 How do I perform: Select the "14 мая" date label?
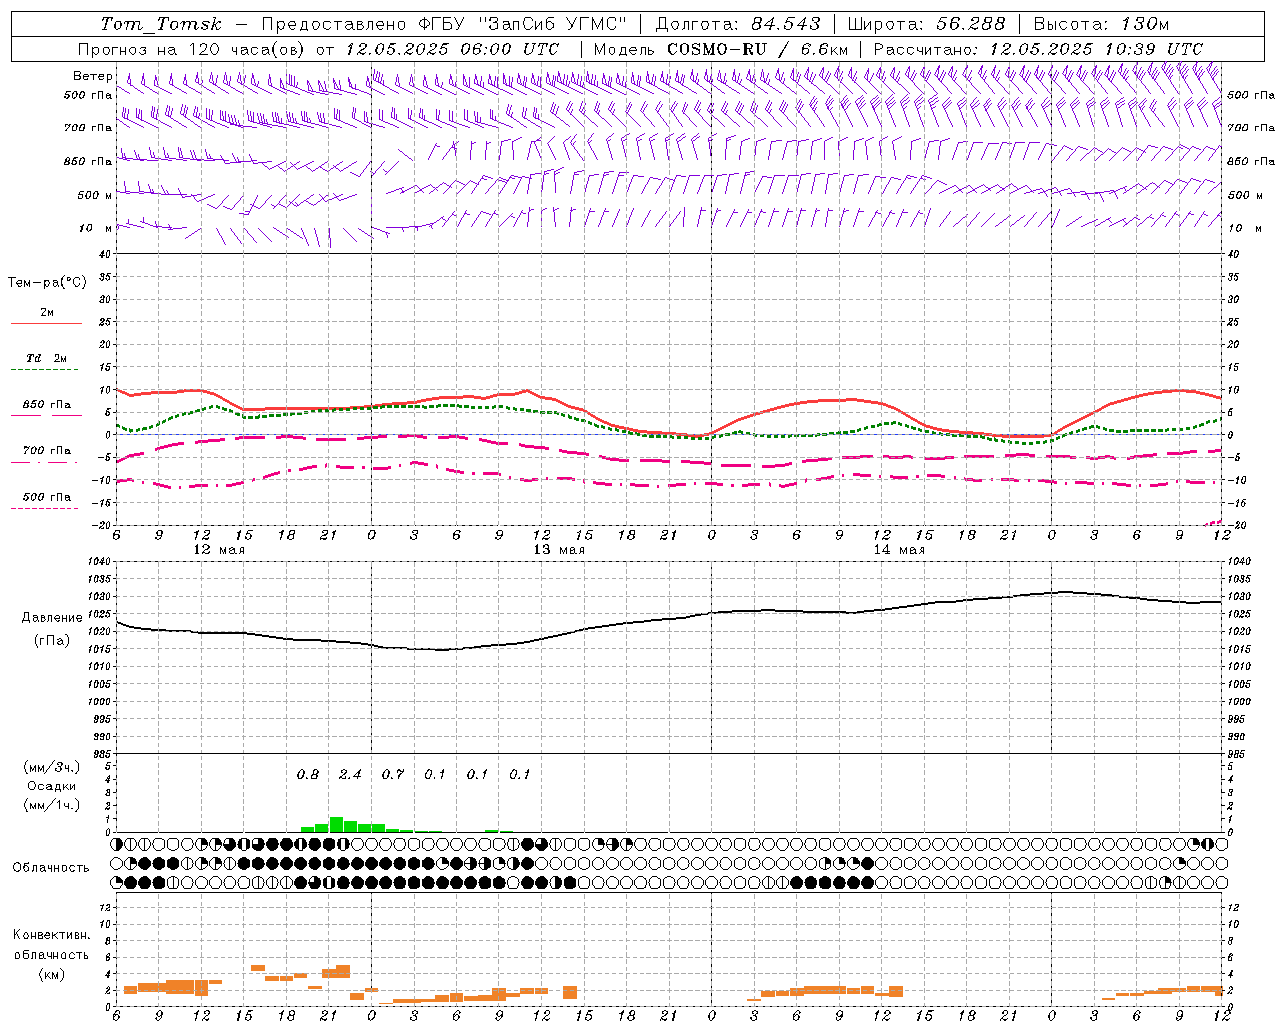click(899, 550)
